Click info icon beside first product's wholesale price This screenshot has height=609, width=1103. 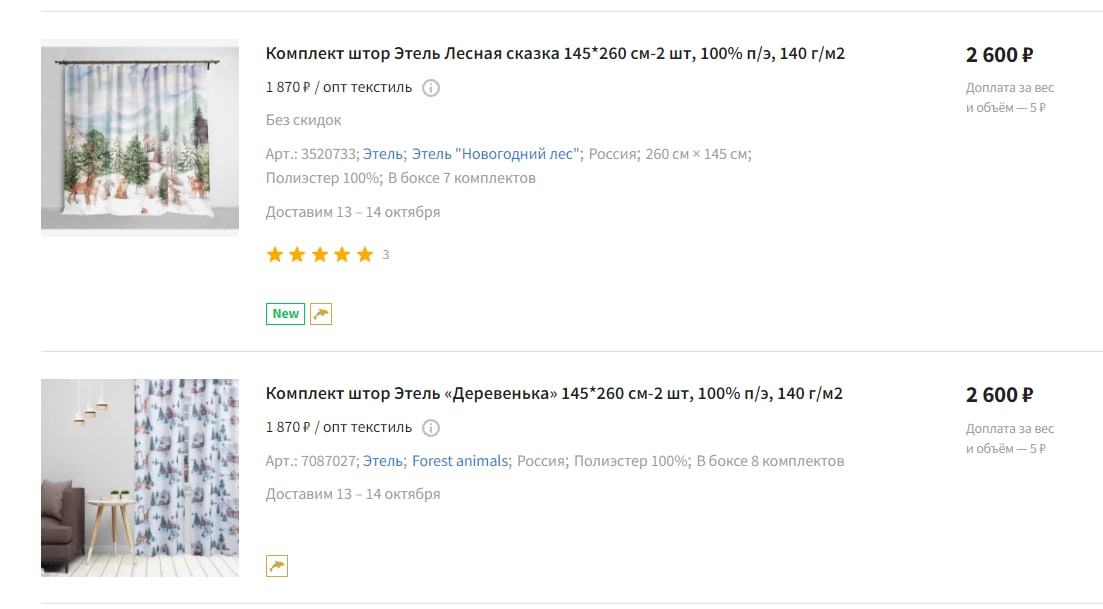click(431, 88)
